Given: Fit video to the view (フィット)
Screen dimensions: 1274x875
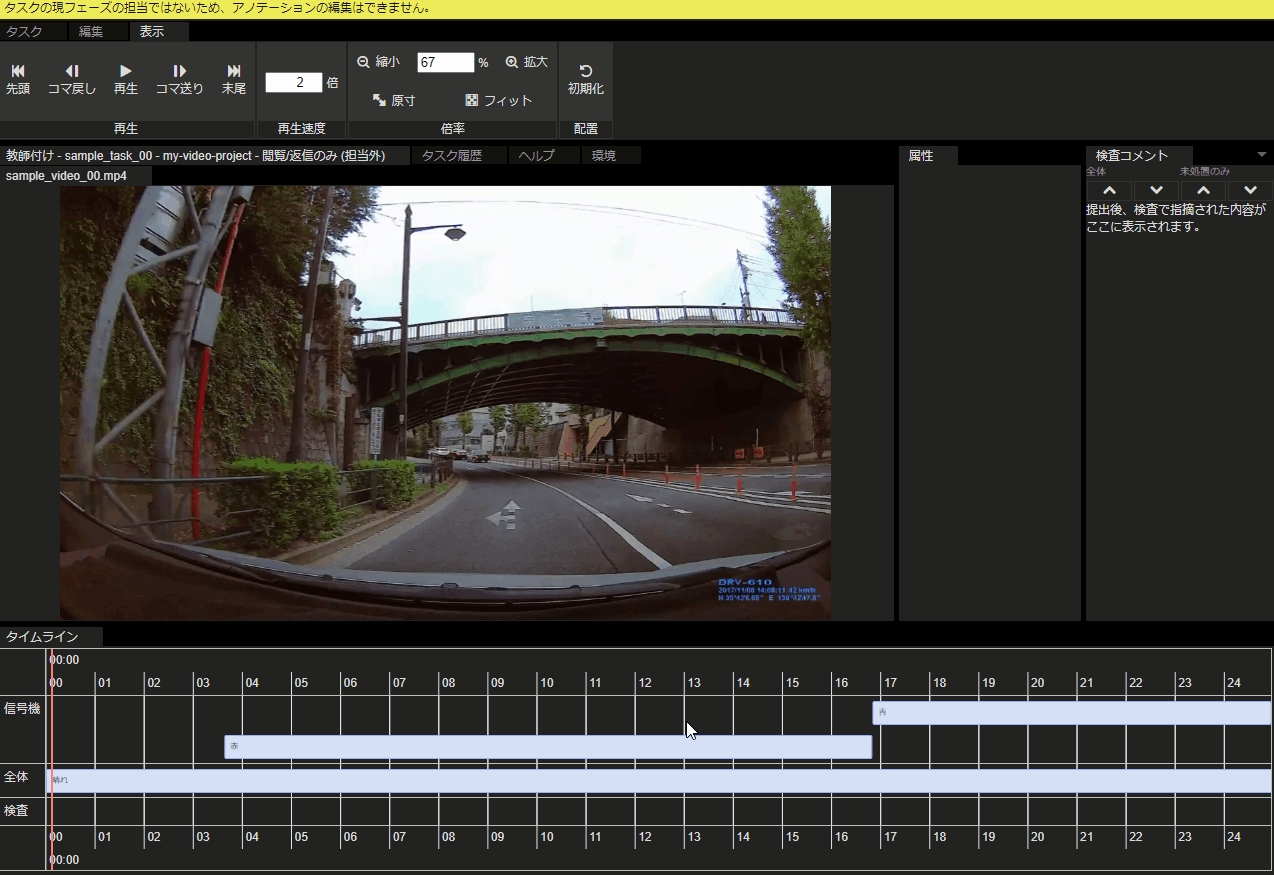Looking at the screenshot, I should coord(498,100).
